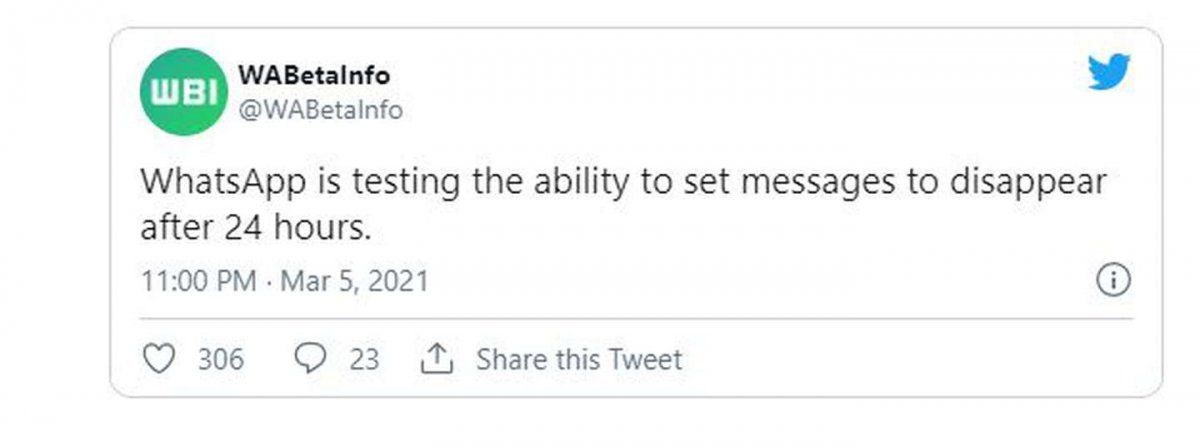Screen dimensions: 1200x446
Task: Open the Twitter bird logo
Action: click(x=1109, y=73)
